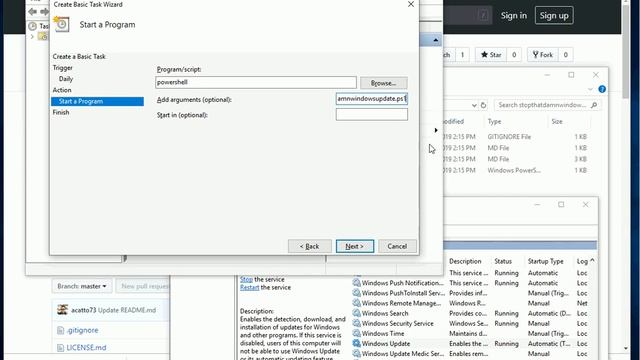The image size is (640, 360).
Task: Click Next in the task wizard
Action: [x=355, y=246]
